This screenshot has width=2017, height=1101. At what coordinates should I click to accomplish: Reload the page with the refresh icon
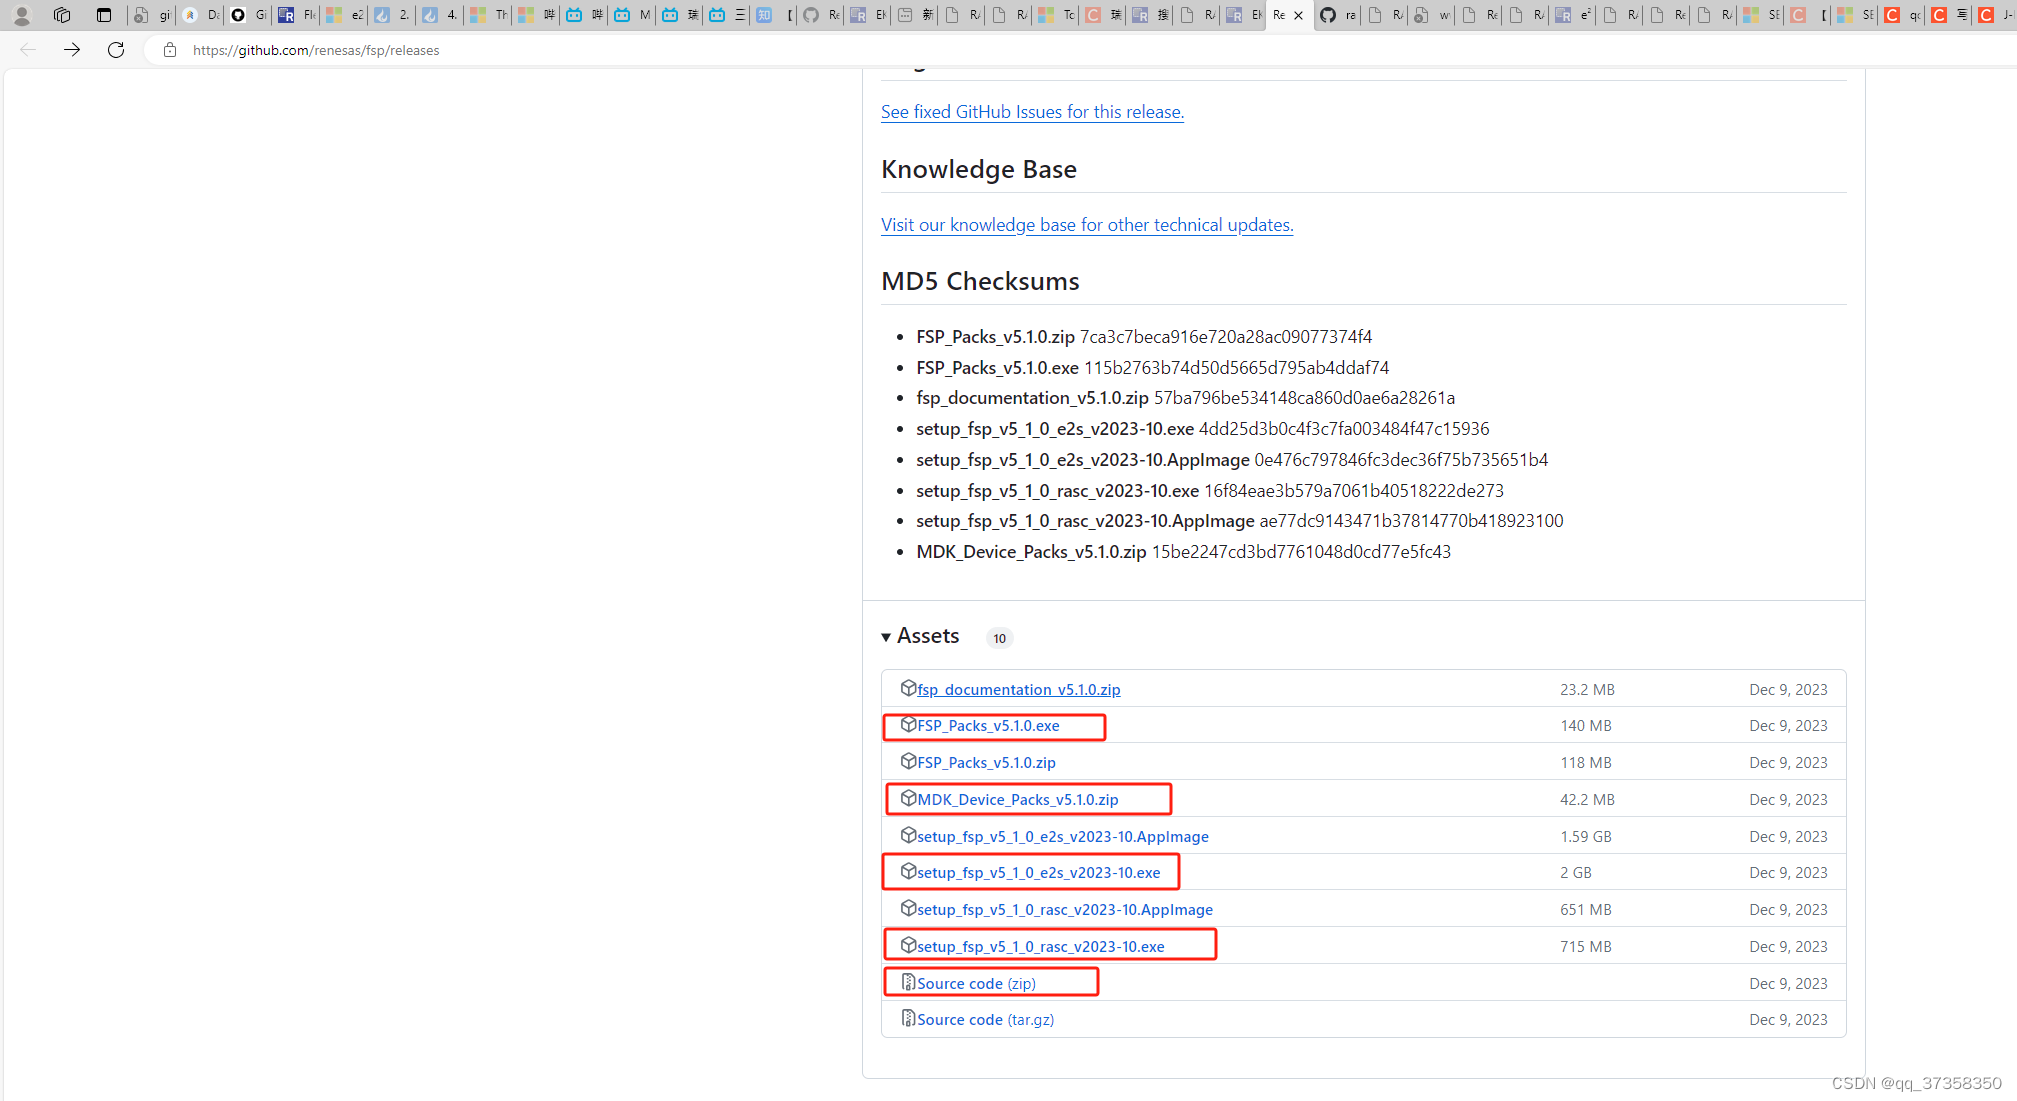coord(116,50)
